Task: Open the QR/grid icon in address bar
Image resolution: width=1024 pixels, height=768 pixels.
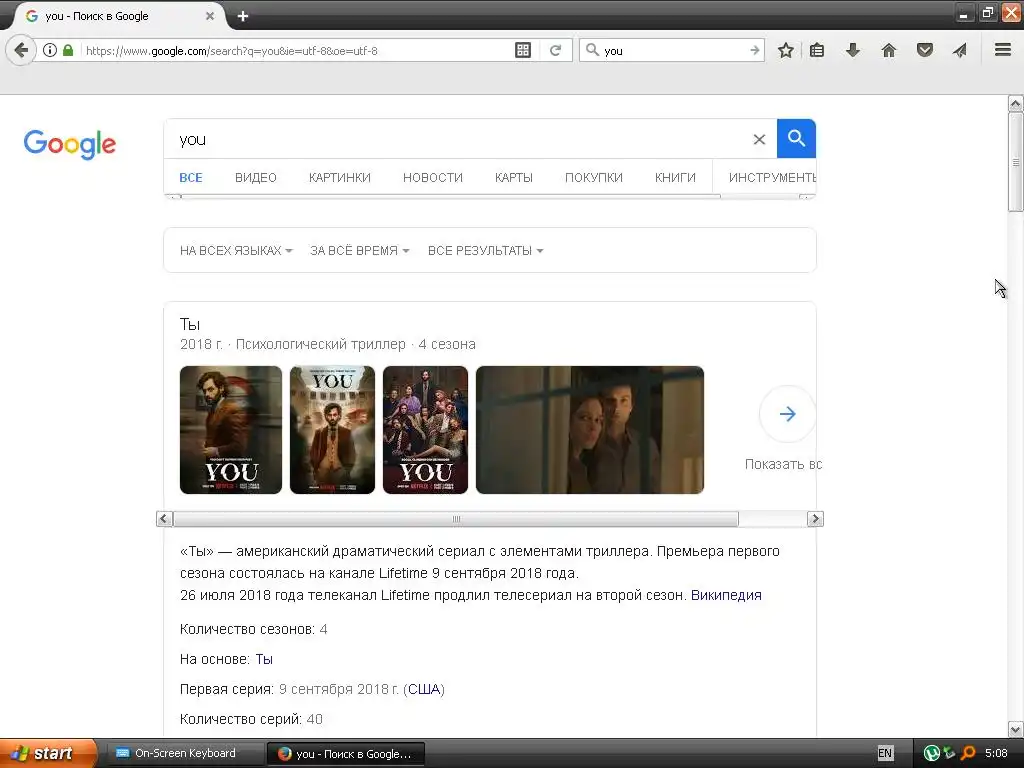Action: tap(523, 50)
